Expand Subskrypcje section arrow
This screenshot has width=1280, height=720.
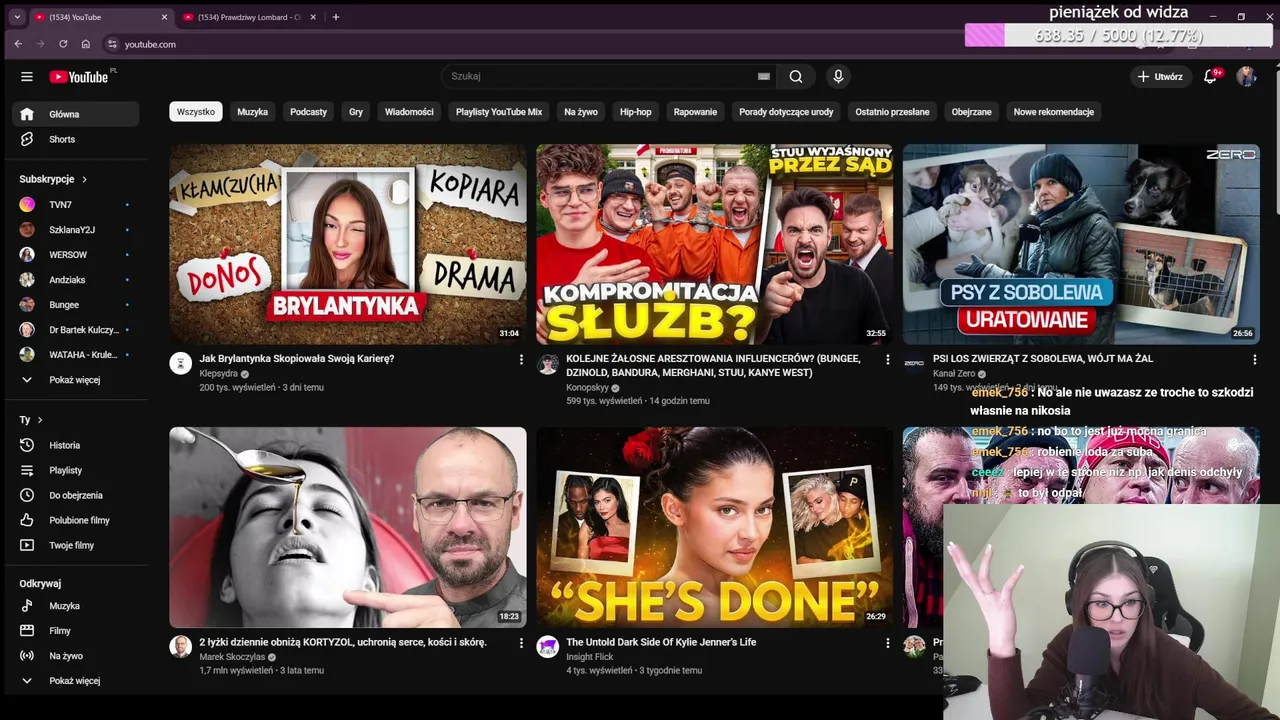coord(84,179)
